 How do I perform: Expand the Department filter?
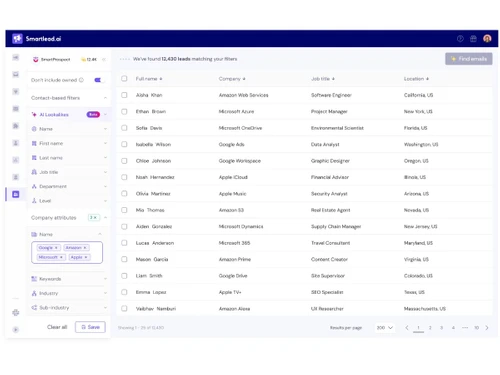click(x=105, y=186)
